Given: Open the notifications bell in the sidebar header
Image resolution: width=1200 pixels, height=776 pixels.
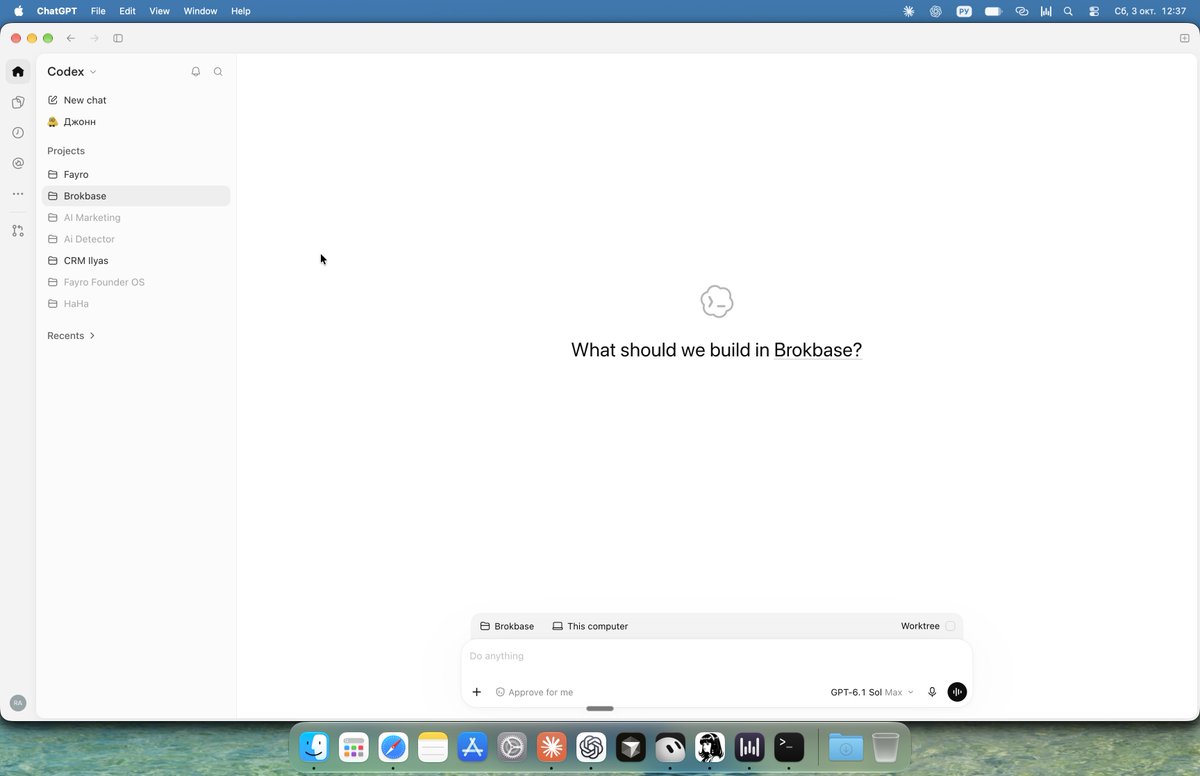Looking at the screenshot, I should pyautogui.click(x=196, y=72).
